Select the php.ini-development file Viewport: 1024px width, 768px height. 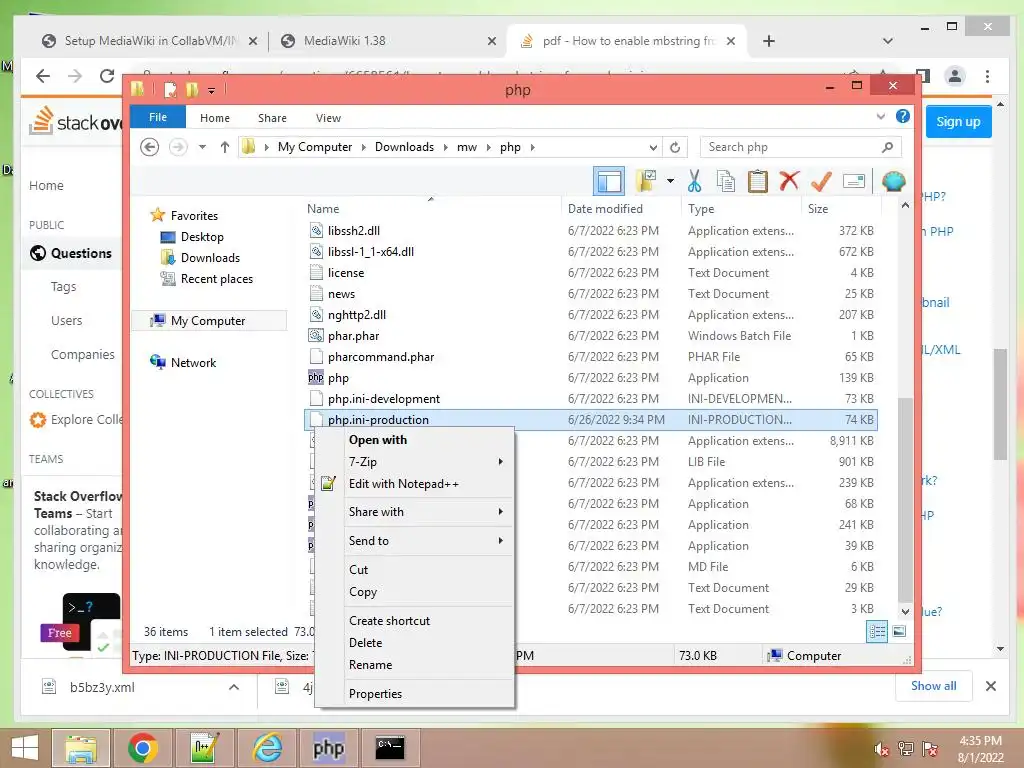(383, 398)
